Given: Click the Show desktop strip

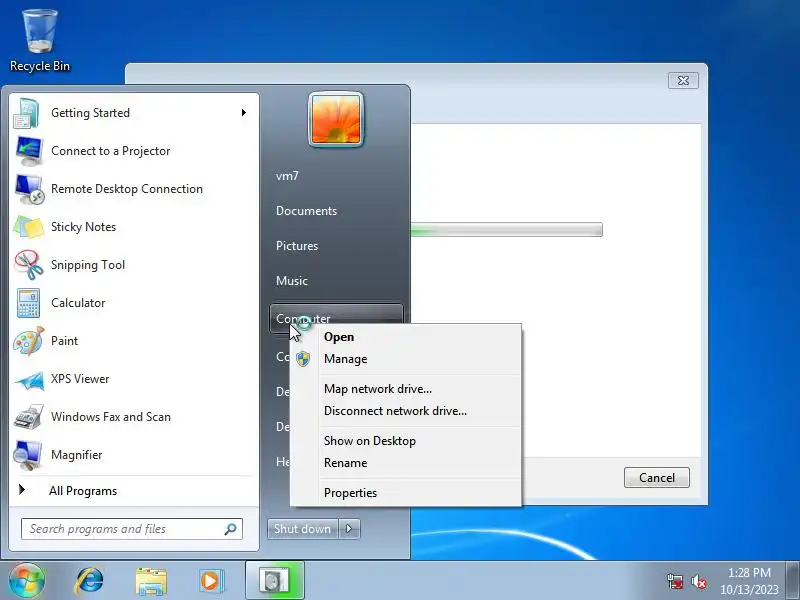Looking at the screenshot, I should 793,581.
